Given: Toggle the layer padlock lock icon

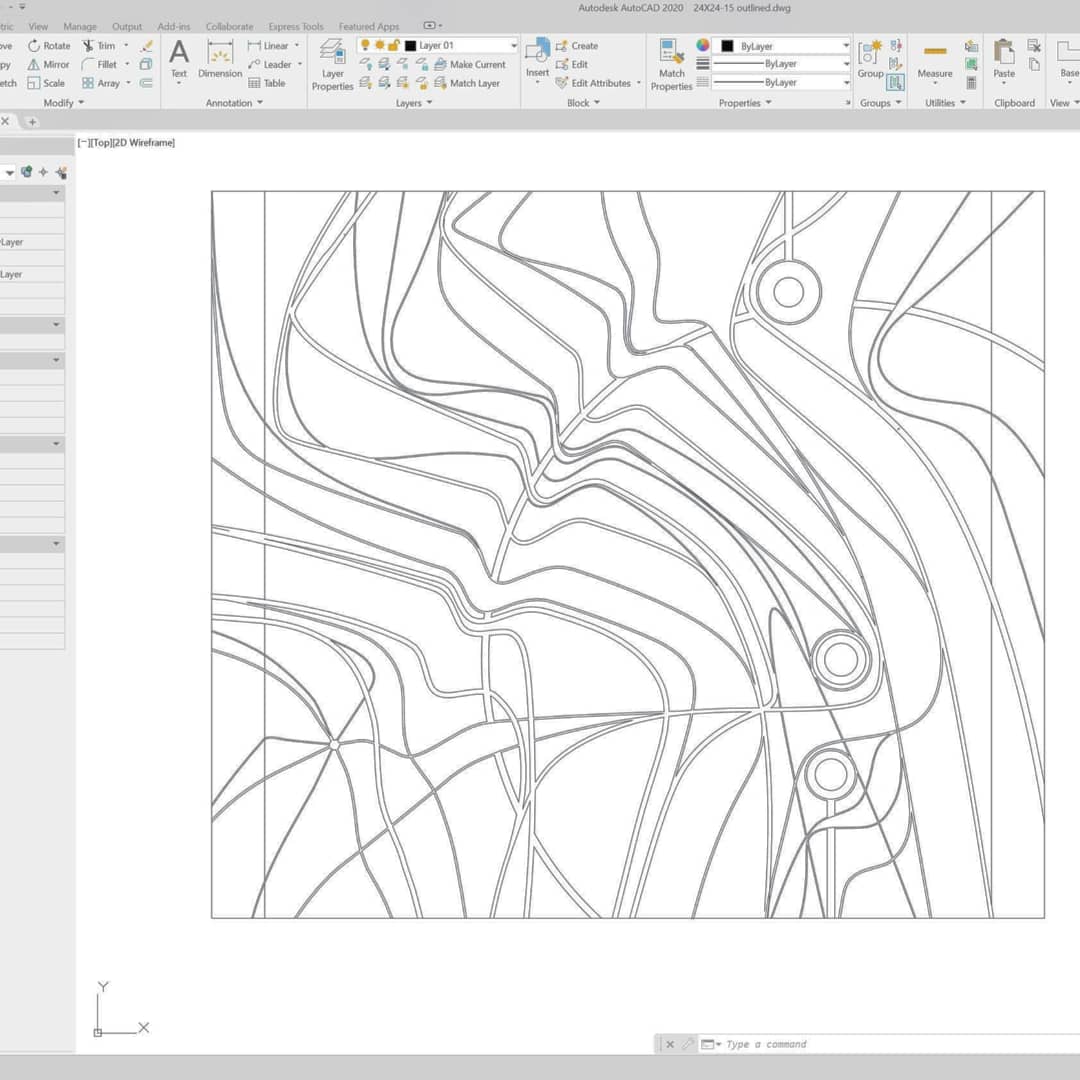Looking at the screenshot, I should [394, 46].
